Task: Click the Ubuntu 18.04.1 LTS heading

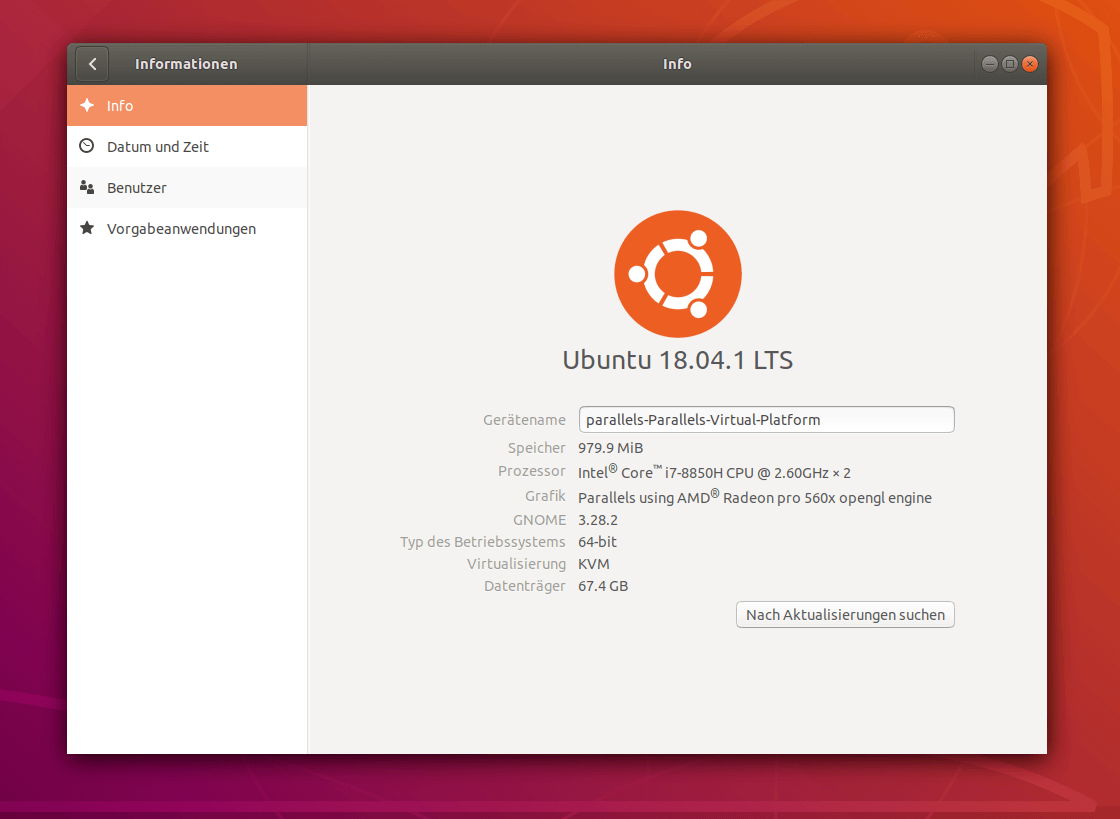Action: 678,360
